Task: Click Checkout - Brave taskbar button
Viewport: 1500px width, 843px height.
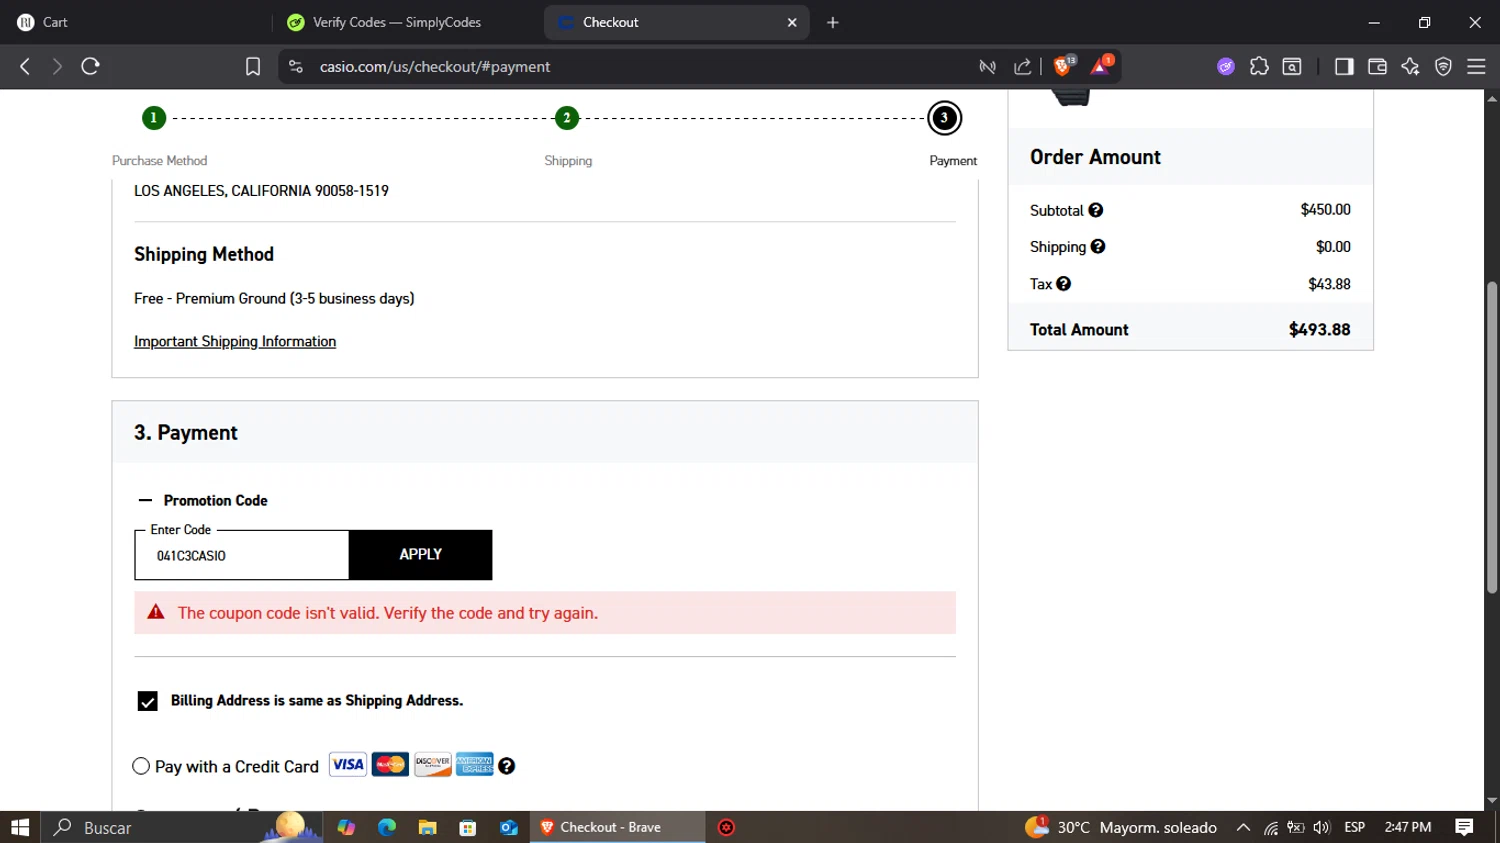Action: click(617, 827)
